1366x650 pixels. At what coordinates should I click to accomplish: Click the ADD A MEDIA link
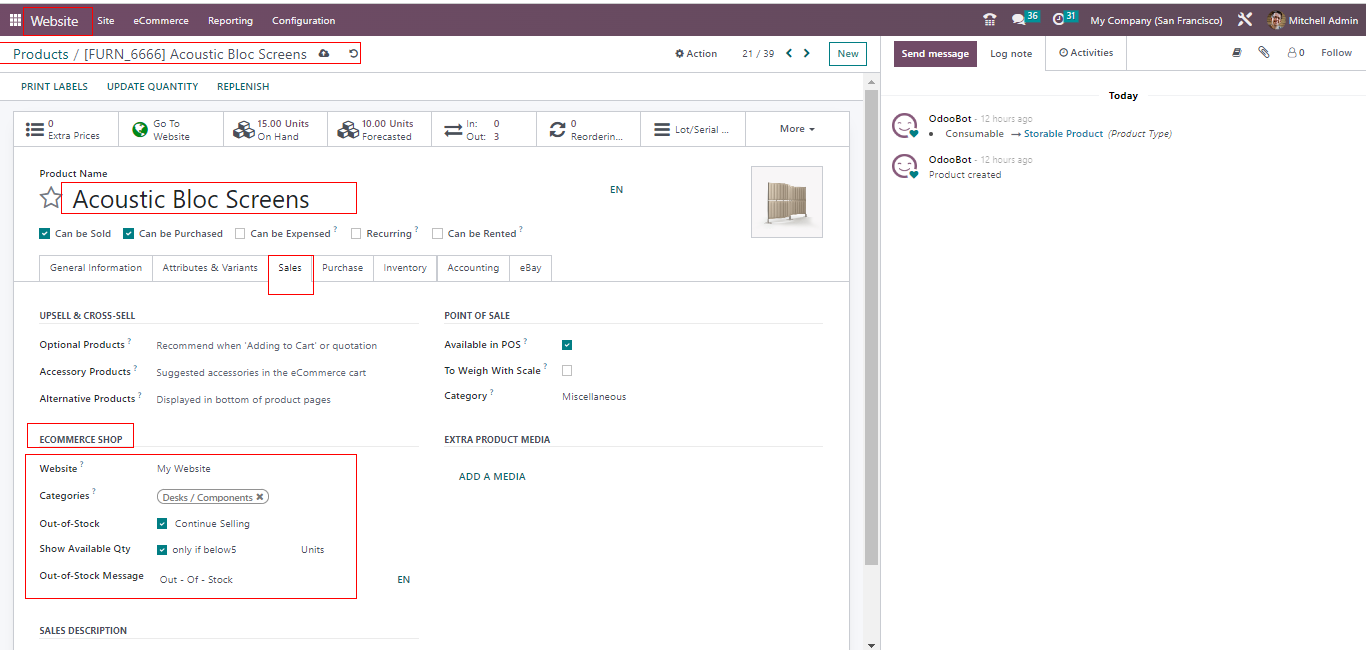tap(492, 477)
